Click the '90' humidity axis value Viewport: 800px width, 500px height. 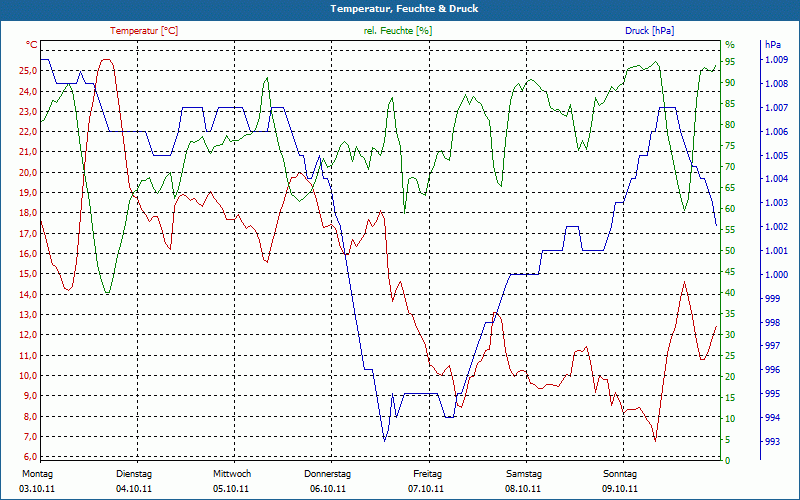730,83
